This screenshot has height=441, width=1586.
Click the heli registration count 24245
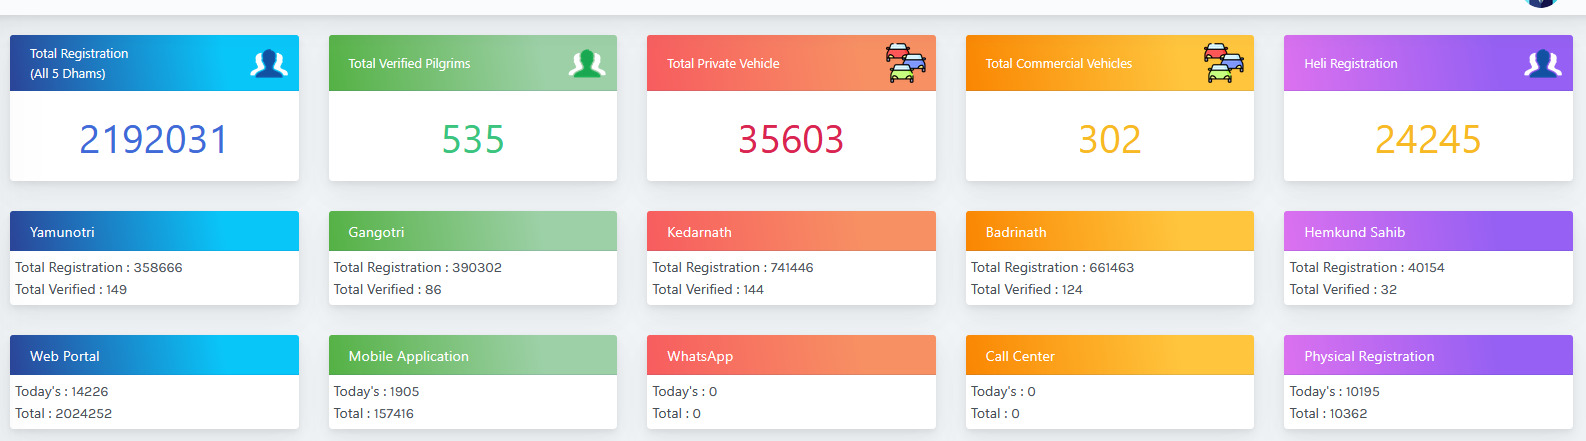tap(1427, 139)
